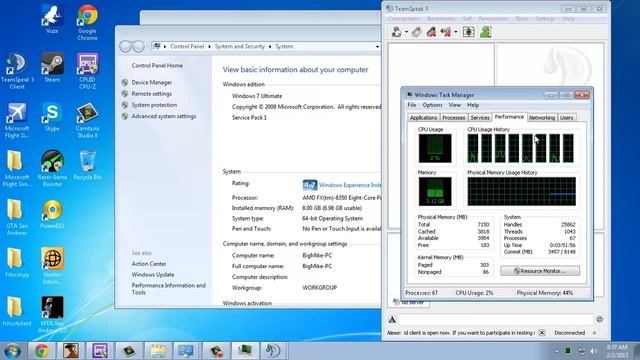Expand breadcrumb arrow after Control Panel
Viewport: 640px width, 360px height.
click(x=209, y=47)
